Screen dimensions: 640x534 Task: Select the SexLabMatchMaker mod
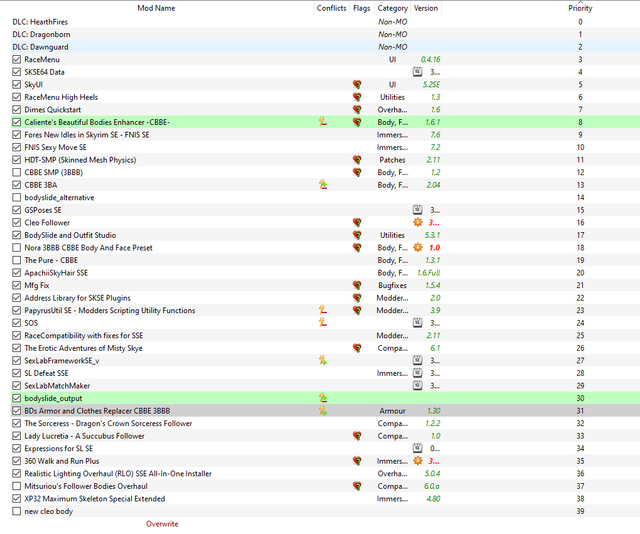pos(325,386)
